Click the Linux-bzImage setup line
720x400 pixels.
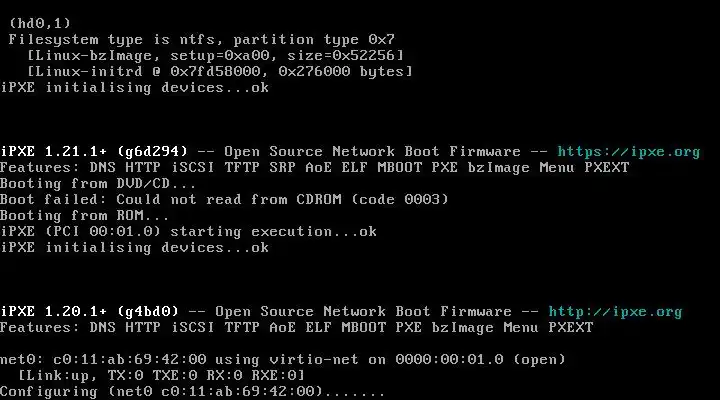(x=216, y=55)
